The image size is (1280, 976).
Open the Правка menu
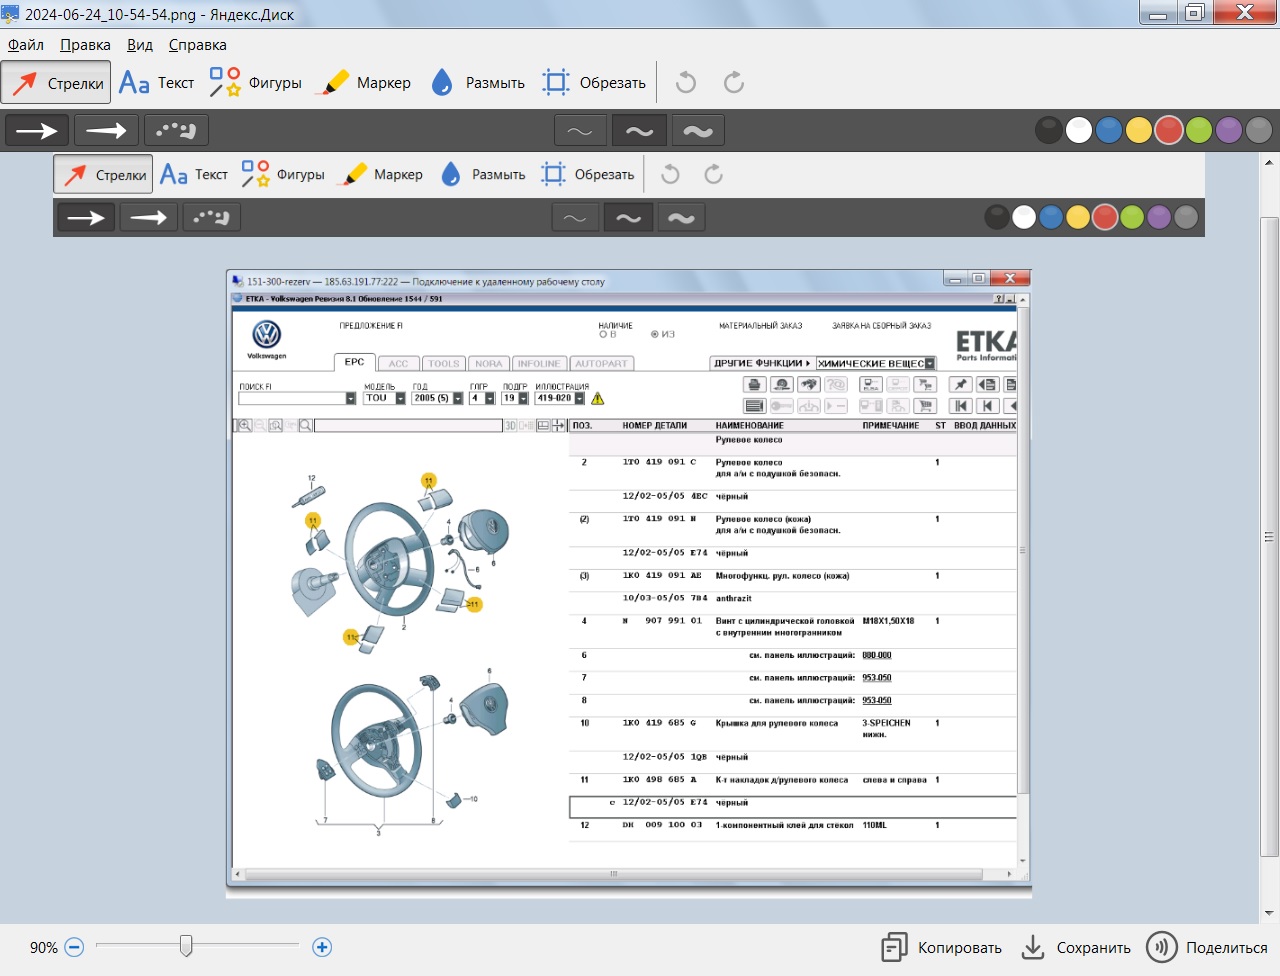tap(85, 45)
